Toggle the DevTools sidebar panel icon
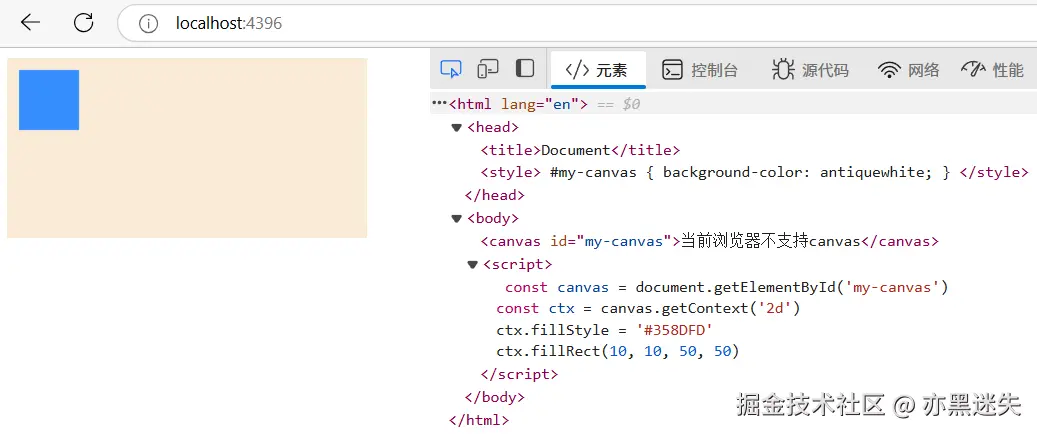 tap(525, 68)
